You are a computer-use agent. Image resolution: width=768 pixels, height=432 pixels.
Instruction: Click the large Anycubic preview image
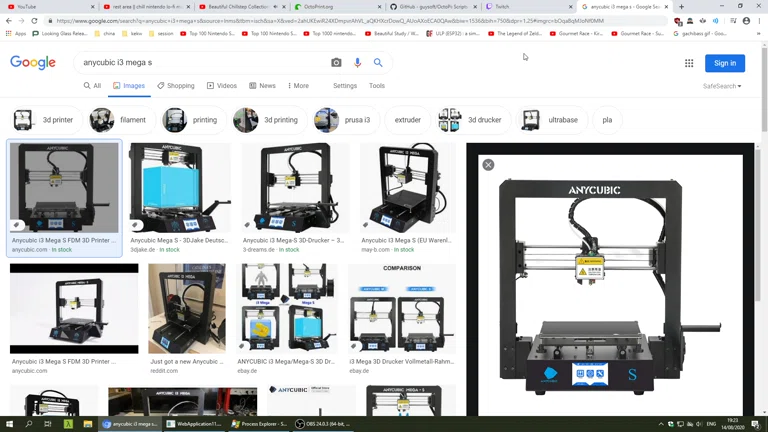coord(610,287)
